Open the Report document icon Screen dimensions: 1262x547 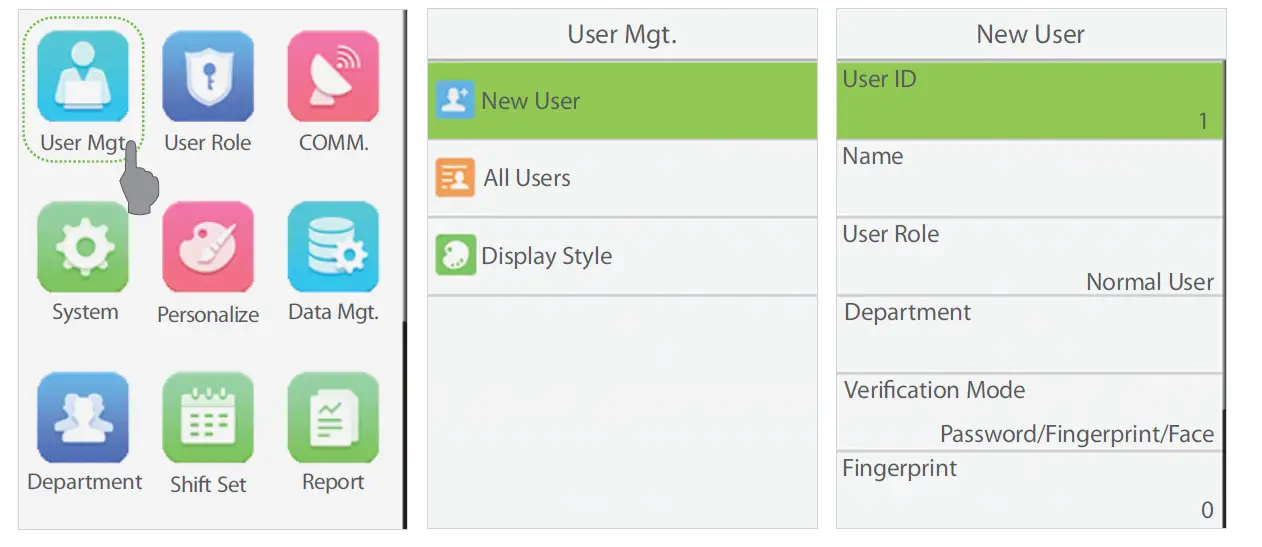coord(333,417)
